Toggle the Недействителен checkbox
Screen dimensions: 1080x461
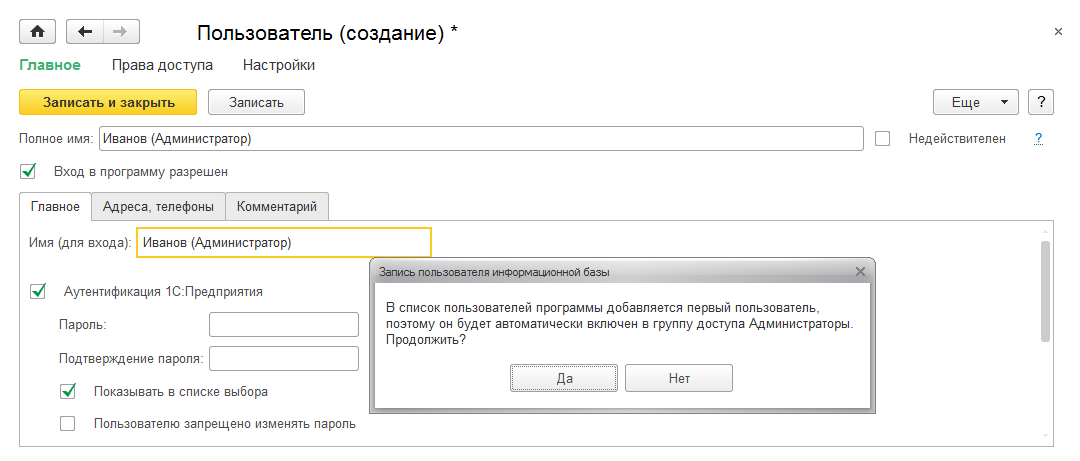pos(882,139)
